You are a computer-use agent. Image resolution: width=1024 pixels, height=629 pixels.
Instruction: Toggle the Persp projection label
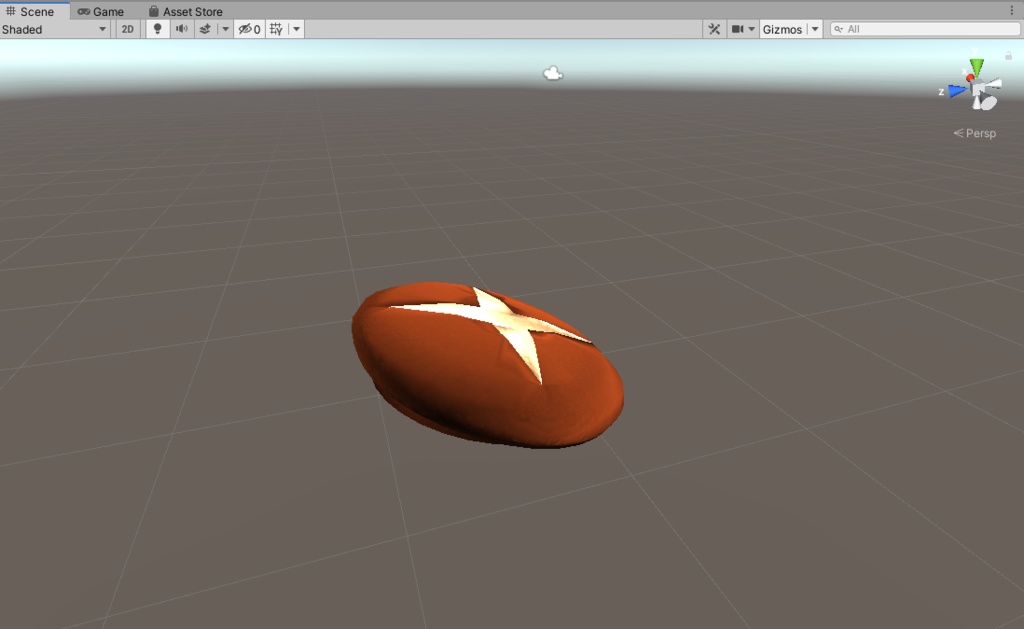[x=974, y=133]
